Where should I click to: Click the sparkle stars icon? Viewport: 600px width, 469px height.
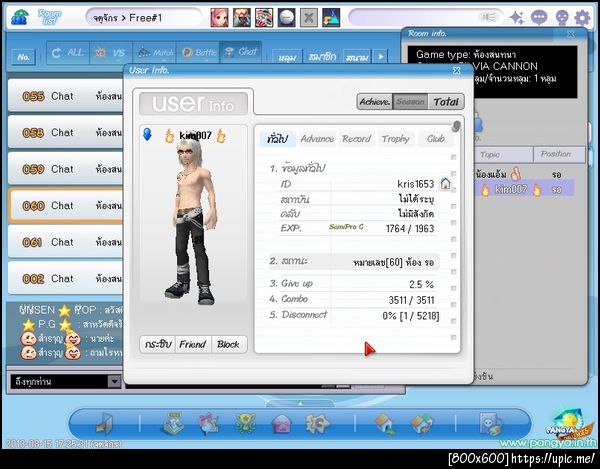pyautogui.click(x=517, y=18)
